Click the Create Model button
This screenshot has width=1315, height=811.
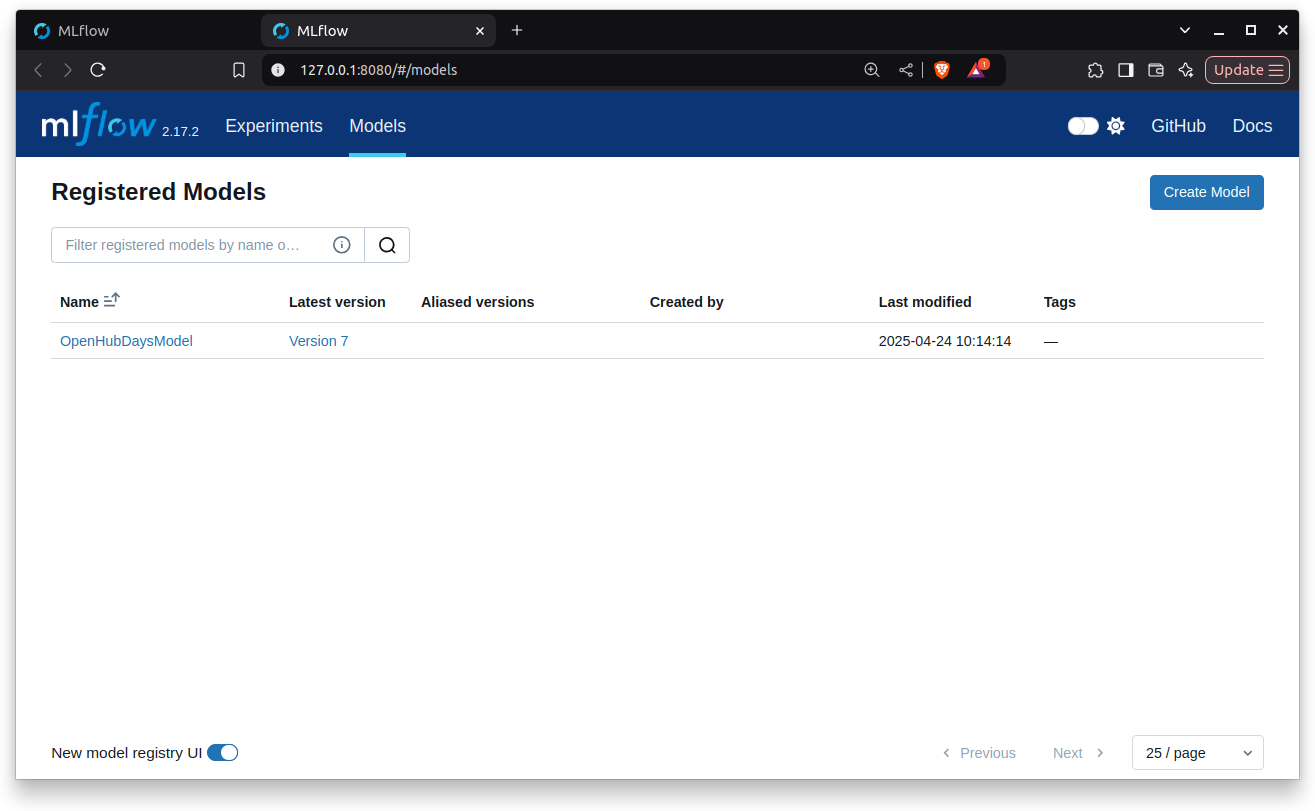click(x=1207, y=192)
